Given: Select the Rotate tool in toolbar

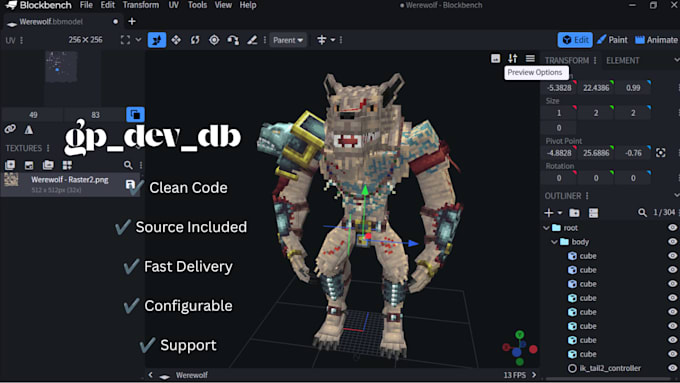Looking at the screenshot, I should (195, 40).
